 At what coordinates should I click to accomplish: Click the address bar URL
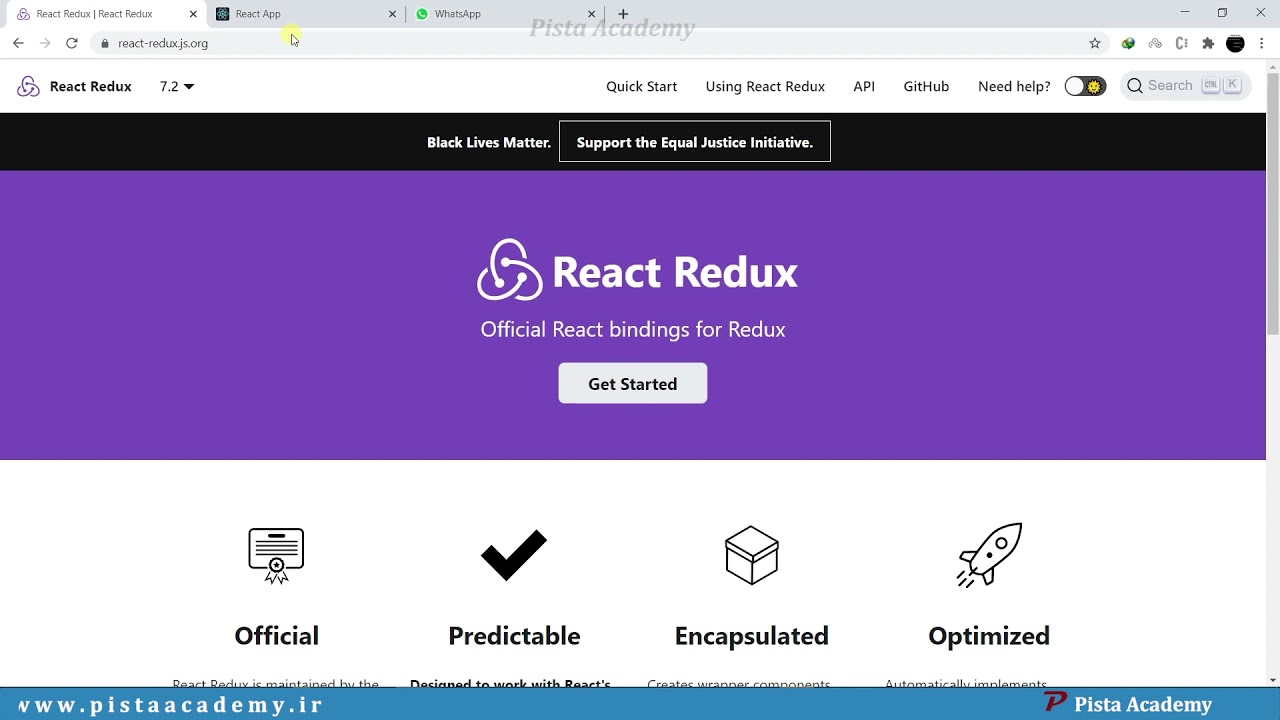(x=163, y=43)
